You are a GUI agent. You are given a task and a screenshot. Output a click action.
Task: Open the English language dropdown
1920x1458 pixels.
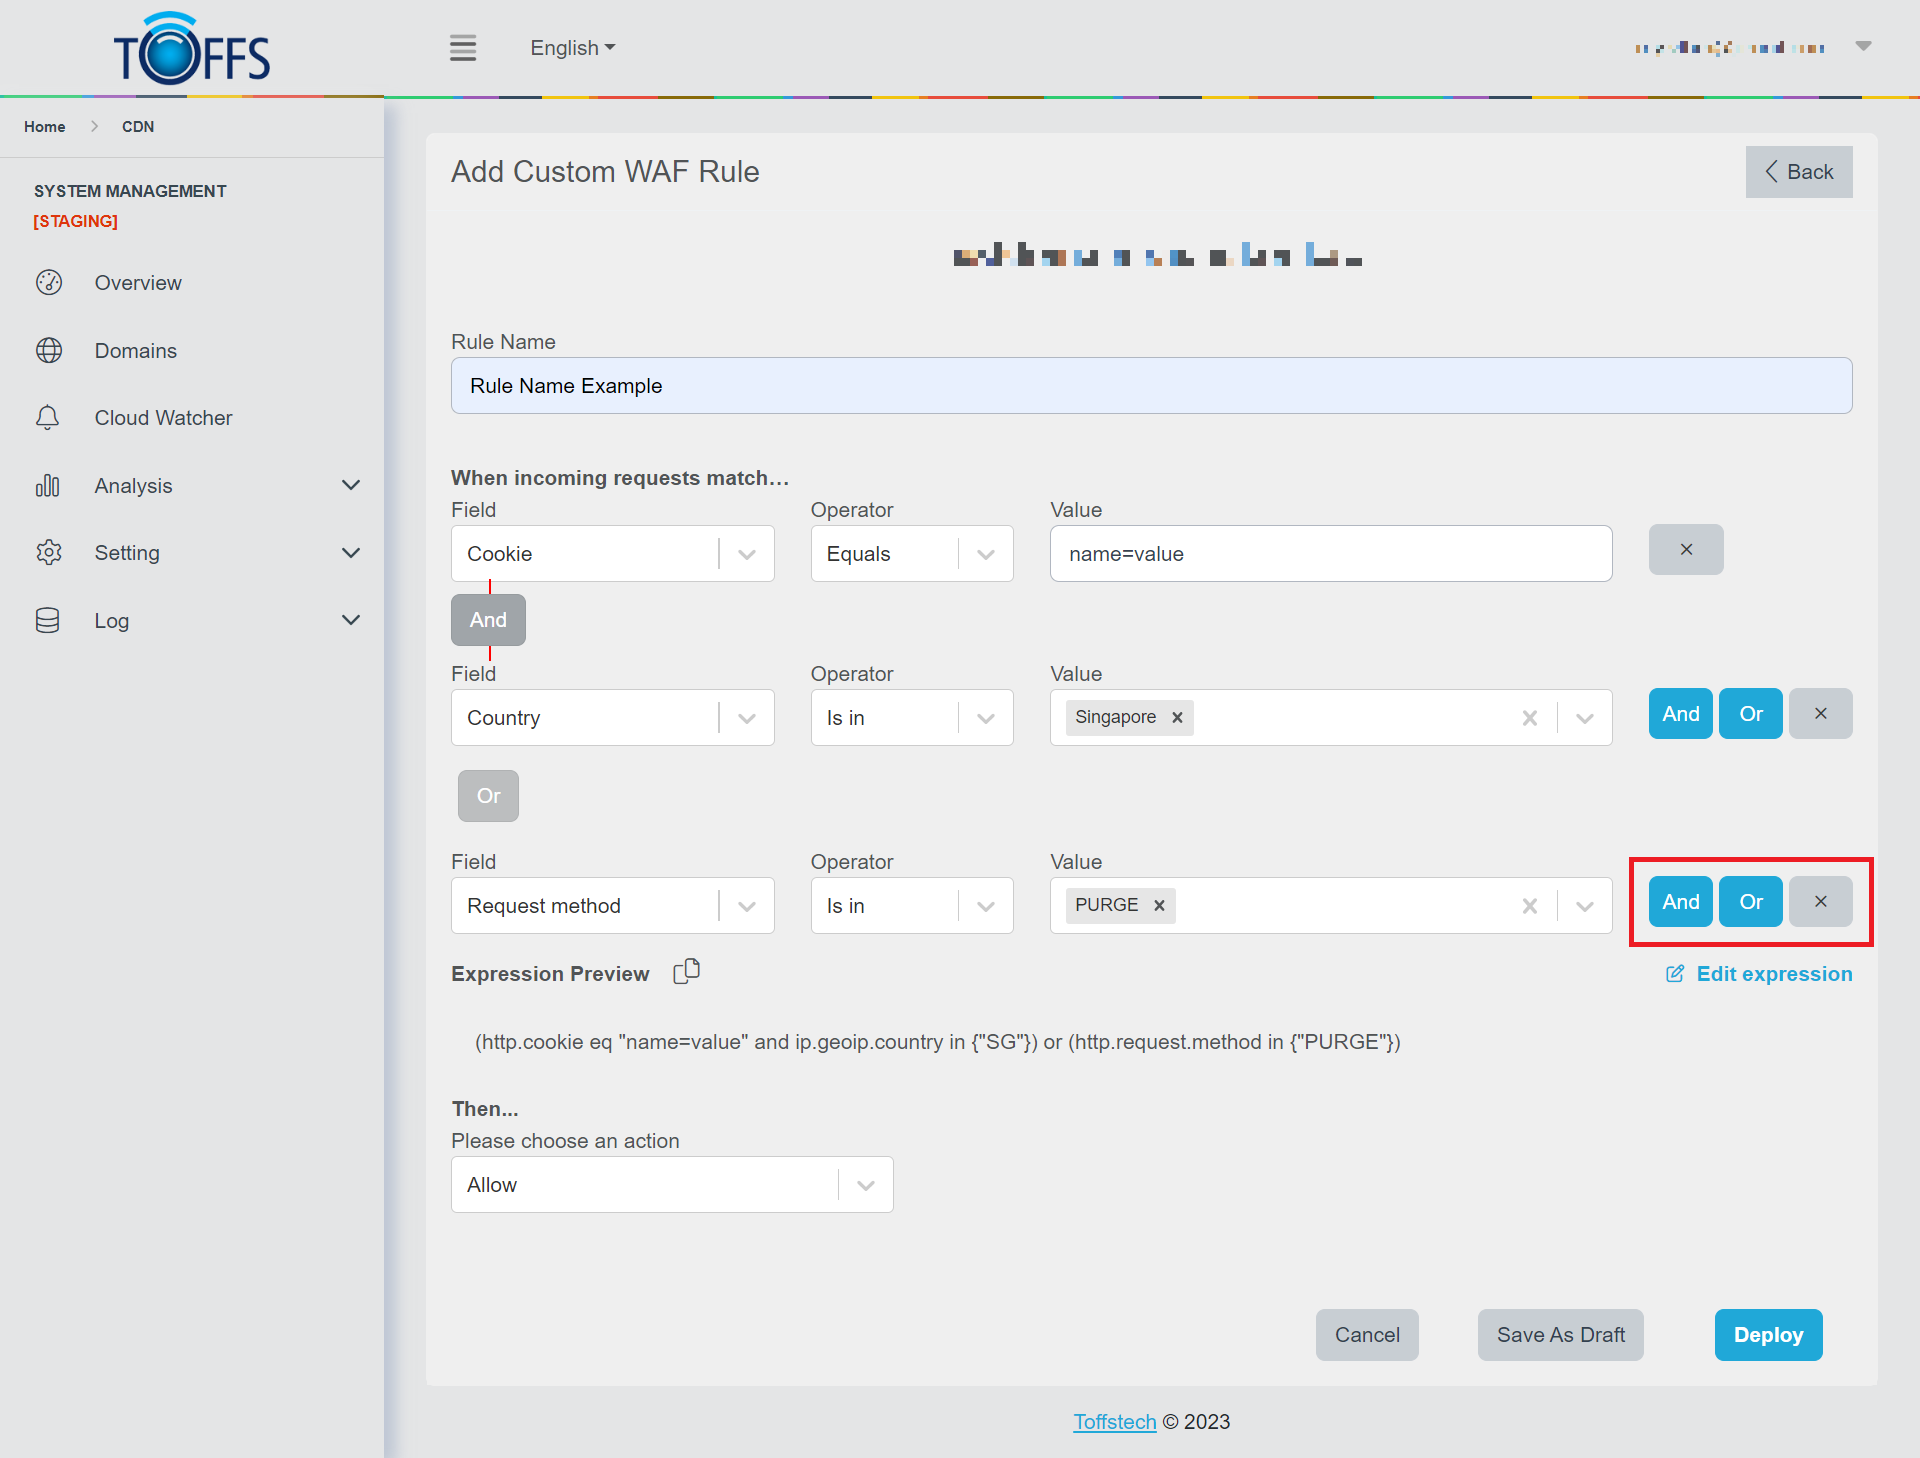[x=572, y=48]
